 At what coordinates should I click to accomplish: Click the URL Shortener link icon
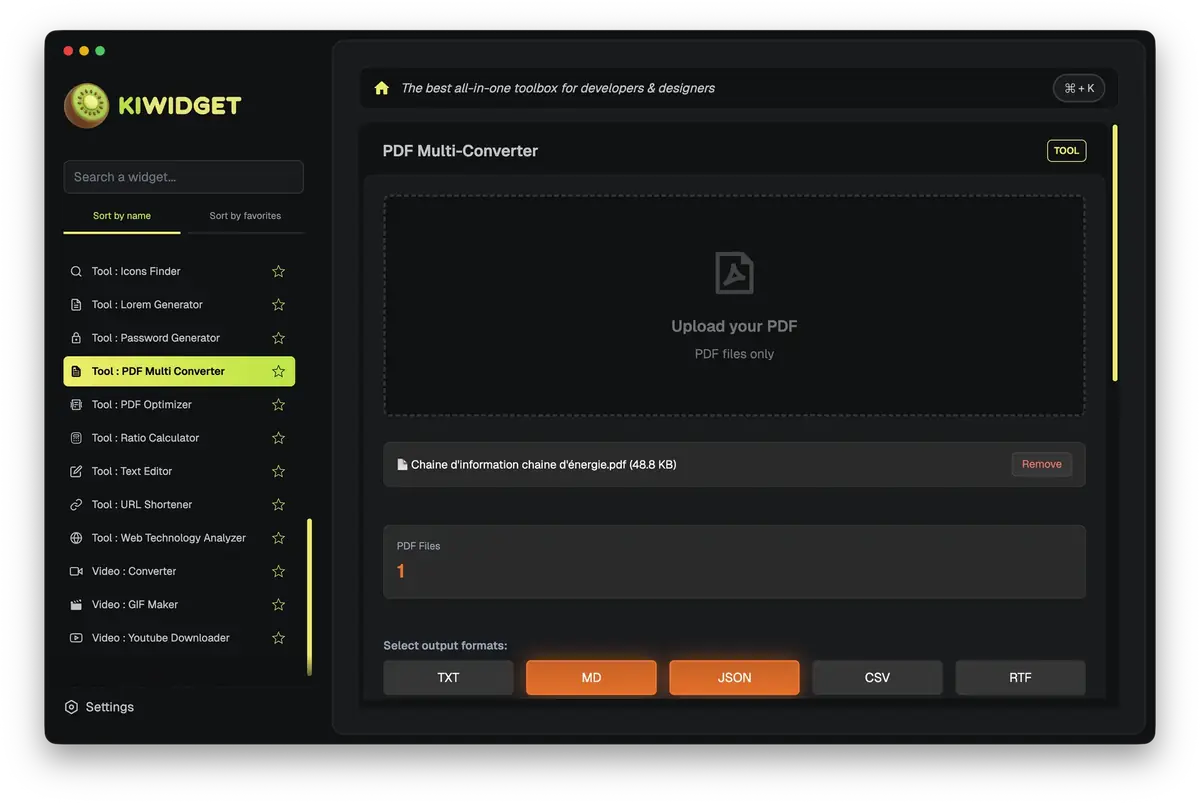[75, 504]
